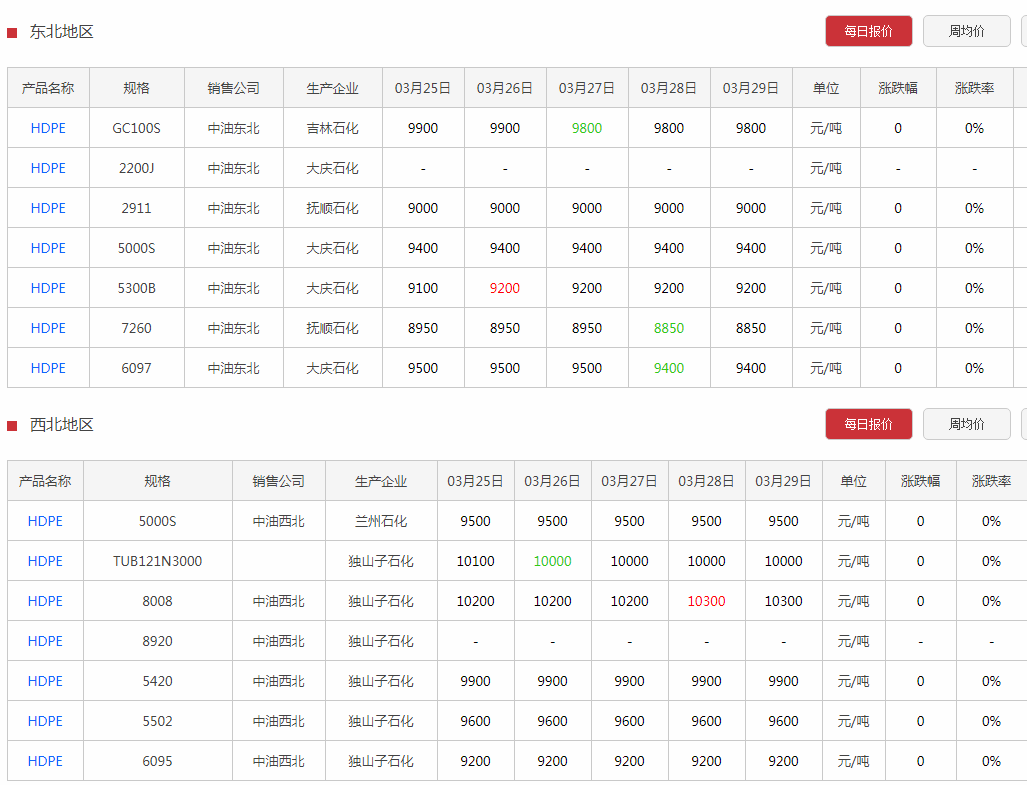
Task: Click red 10300 price for 8008
Action: 707,601
